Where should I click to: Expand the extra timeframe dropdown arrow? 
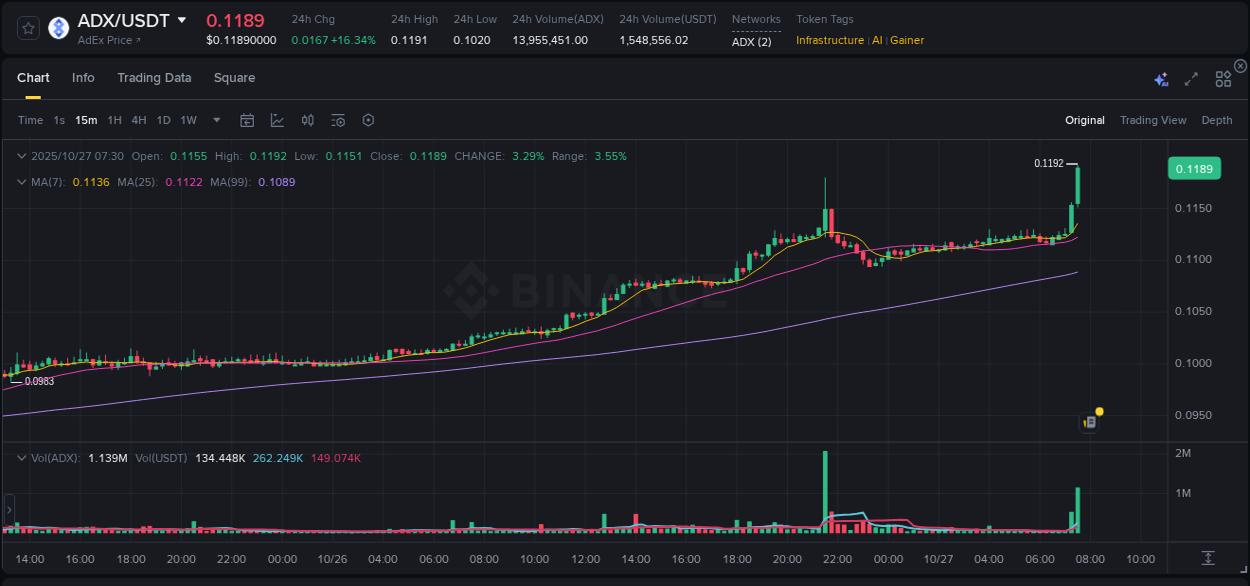point(216,120)
